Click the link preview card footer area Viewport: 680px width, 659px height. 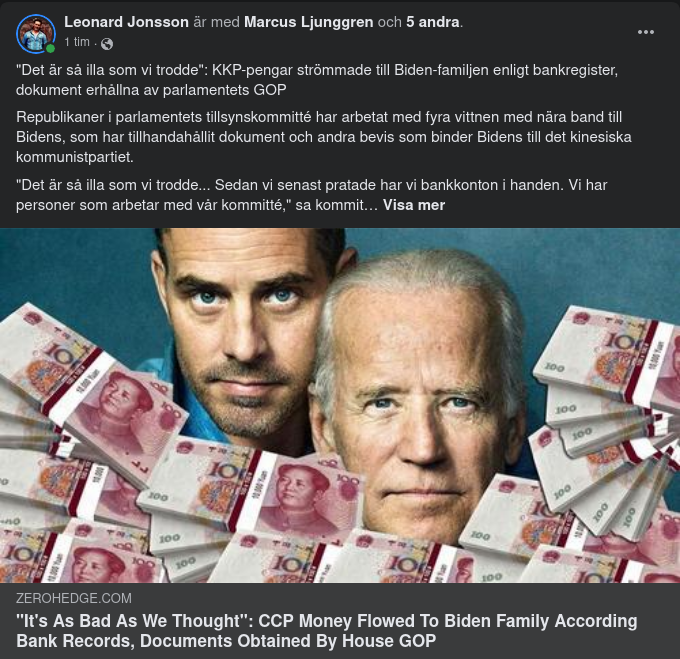pos(340,621)
